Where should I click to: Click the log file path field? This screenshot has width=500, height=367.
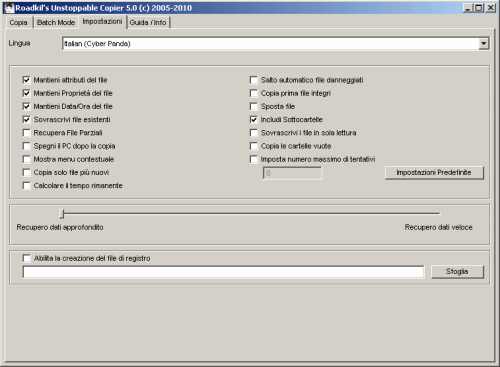[x=223, y=272]
